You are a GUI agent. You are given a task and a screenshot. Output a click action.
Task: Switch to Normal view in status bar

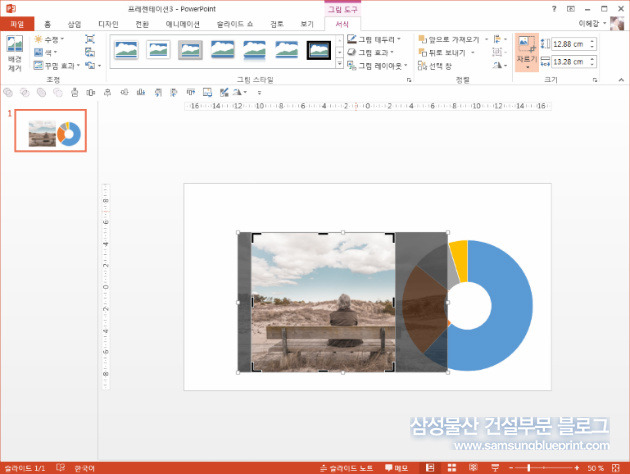point(430,468)
